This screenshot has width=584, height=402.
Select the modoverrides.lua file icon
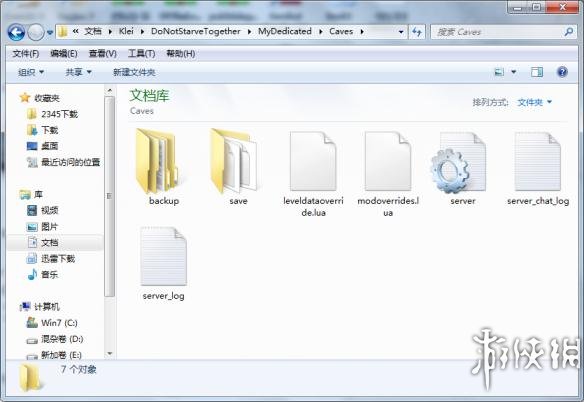pyautogui.click(x=388, y=161)
